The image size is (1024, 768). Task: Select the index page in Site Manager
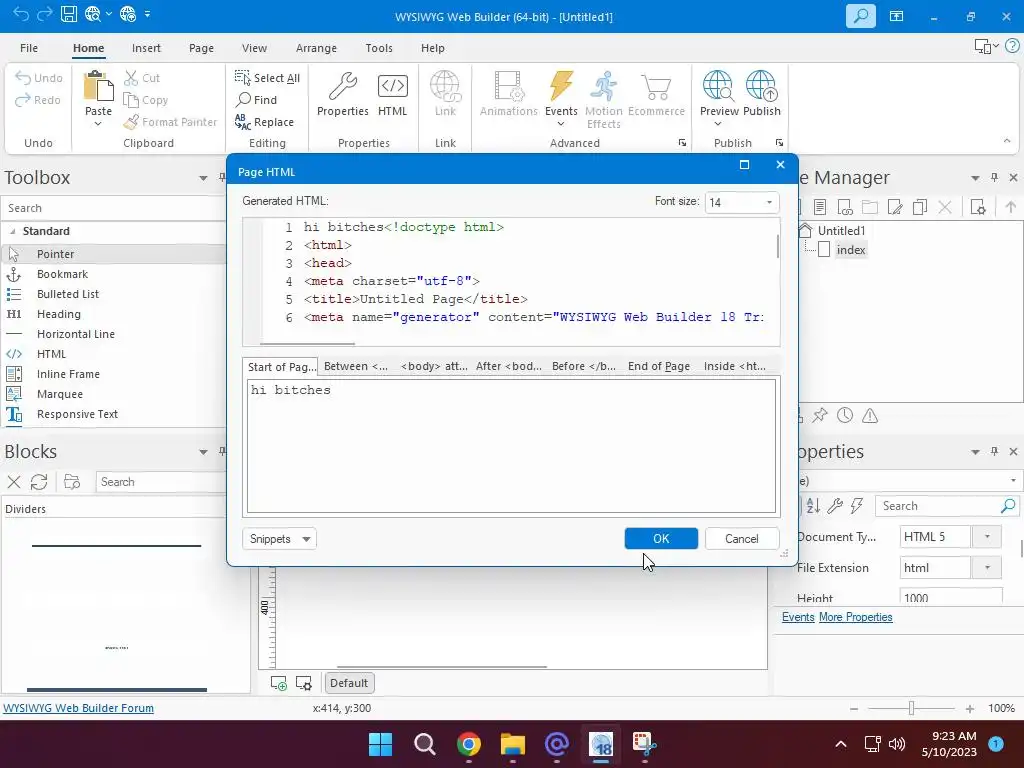point(851,249)
